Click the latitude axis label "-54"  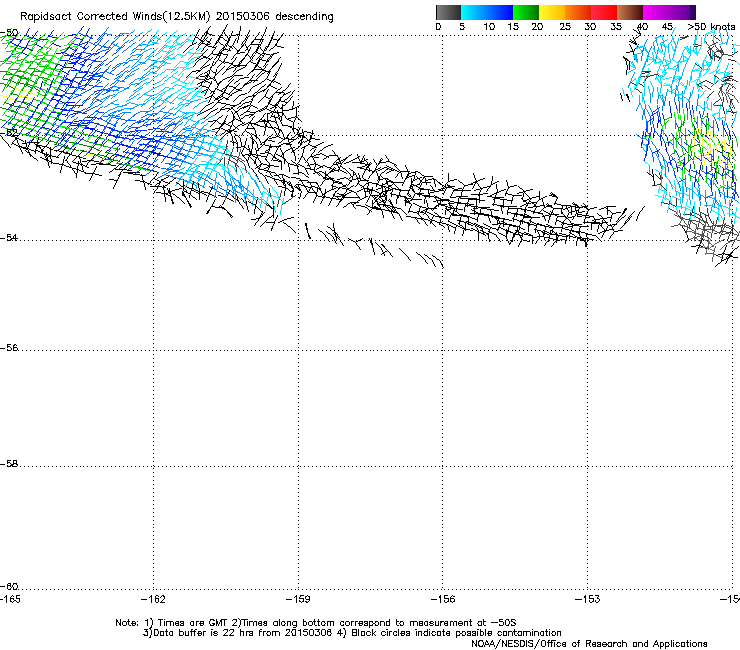[9, 237]
